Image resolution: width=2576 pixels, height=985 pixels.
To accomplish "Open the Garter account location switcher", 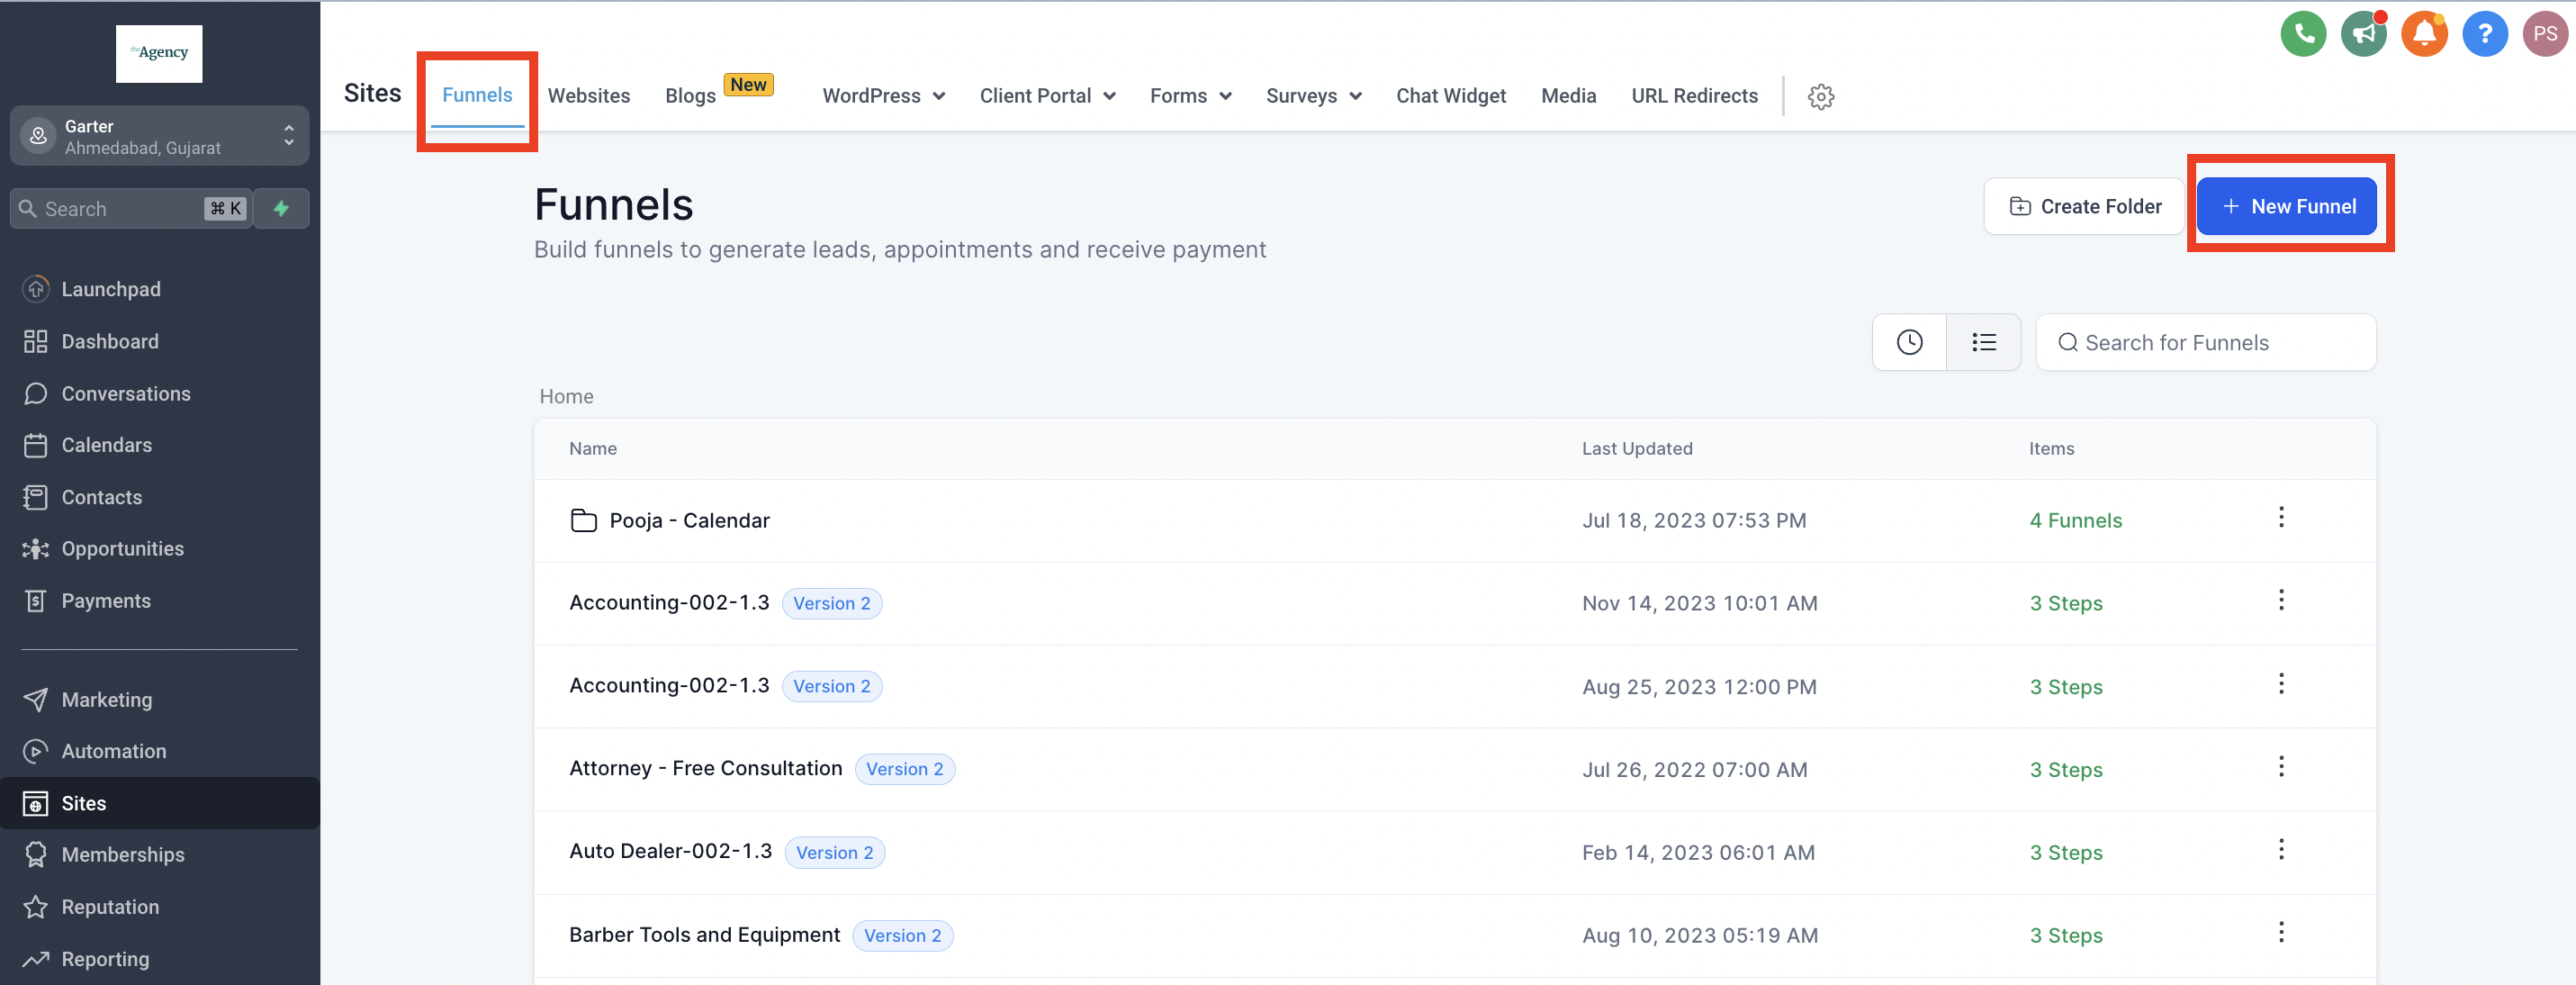I will tap(159, 136).
